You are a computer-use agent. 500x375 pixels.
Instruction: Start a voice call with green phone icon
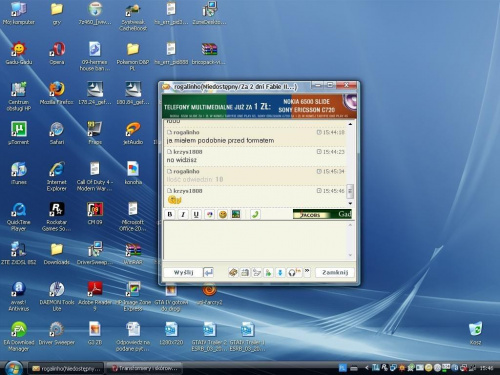click(255, 214)
